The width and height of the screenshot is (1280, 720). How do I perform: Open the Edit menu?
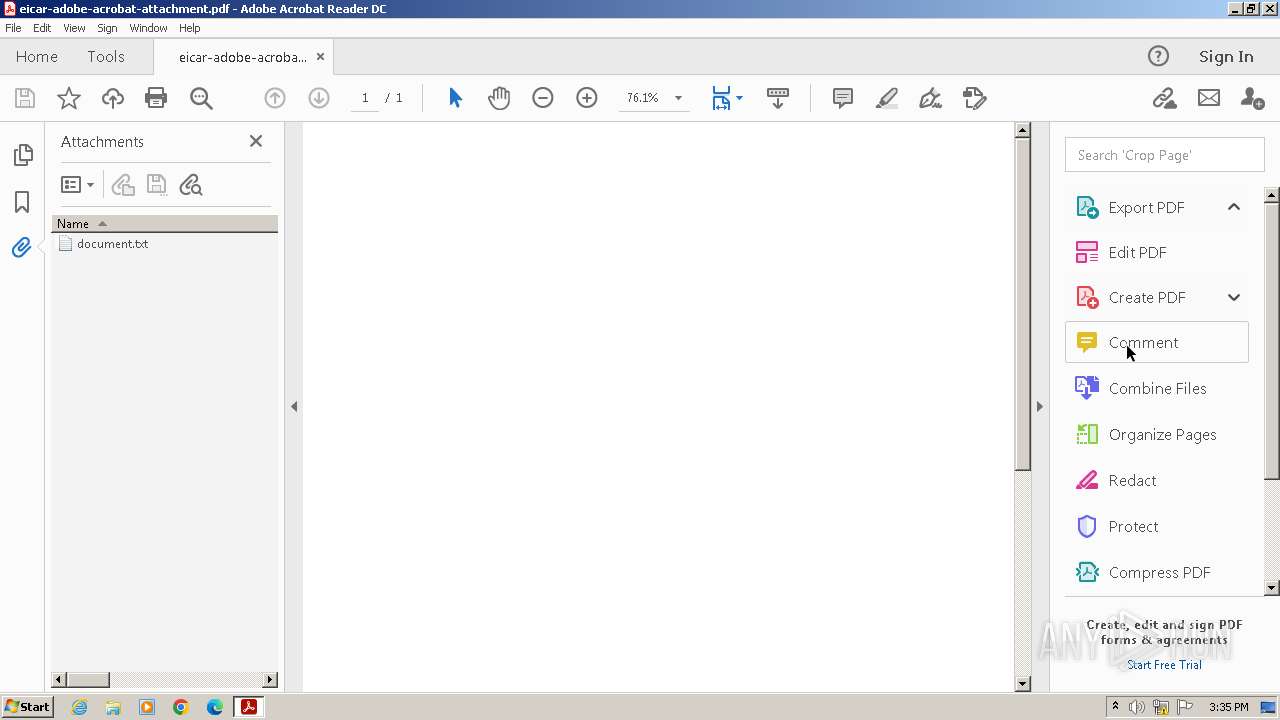coord(42,28)
